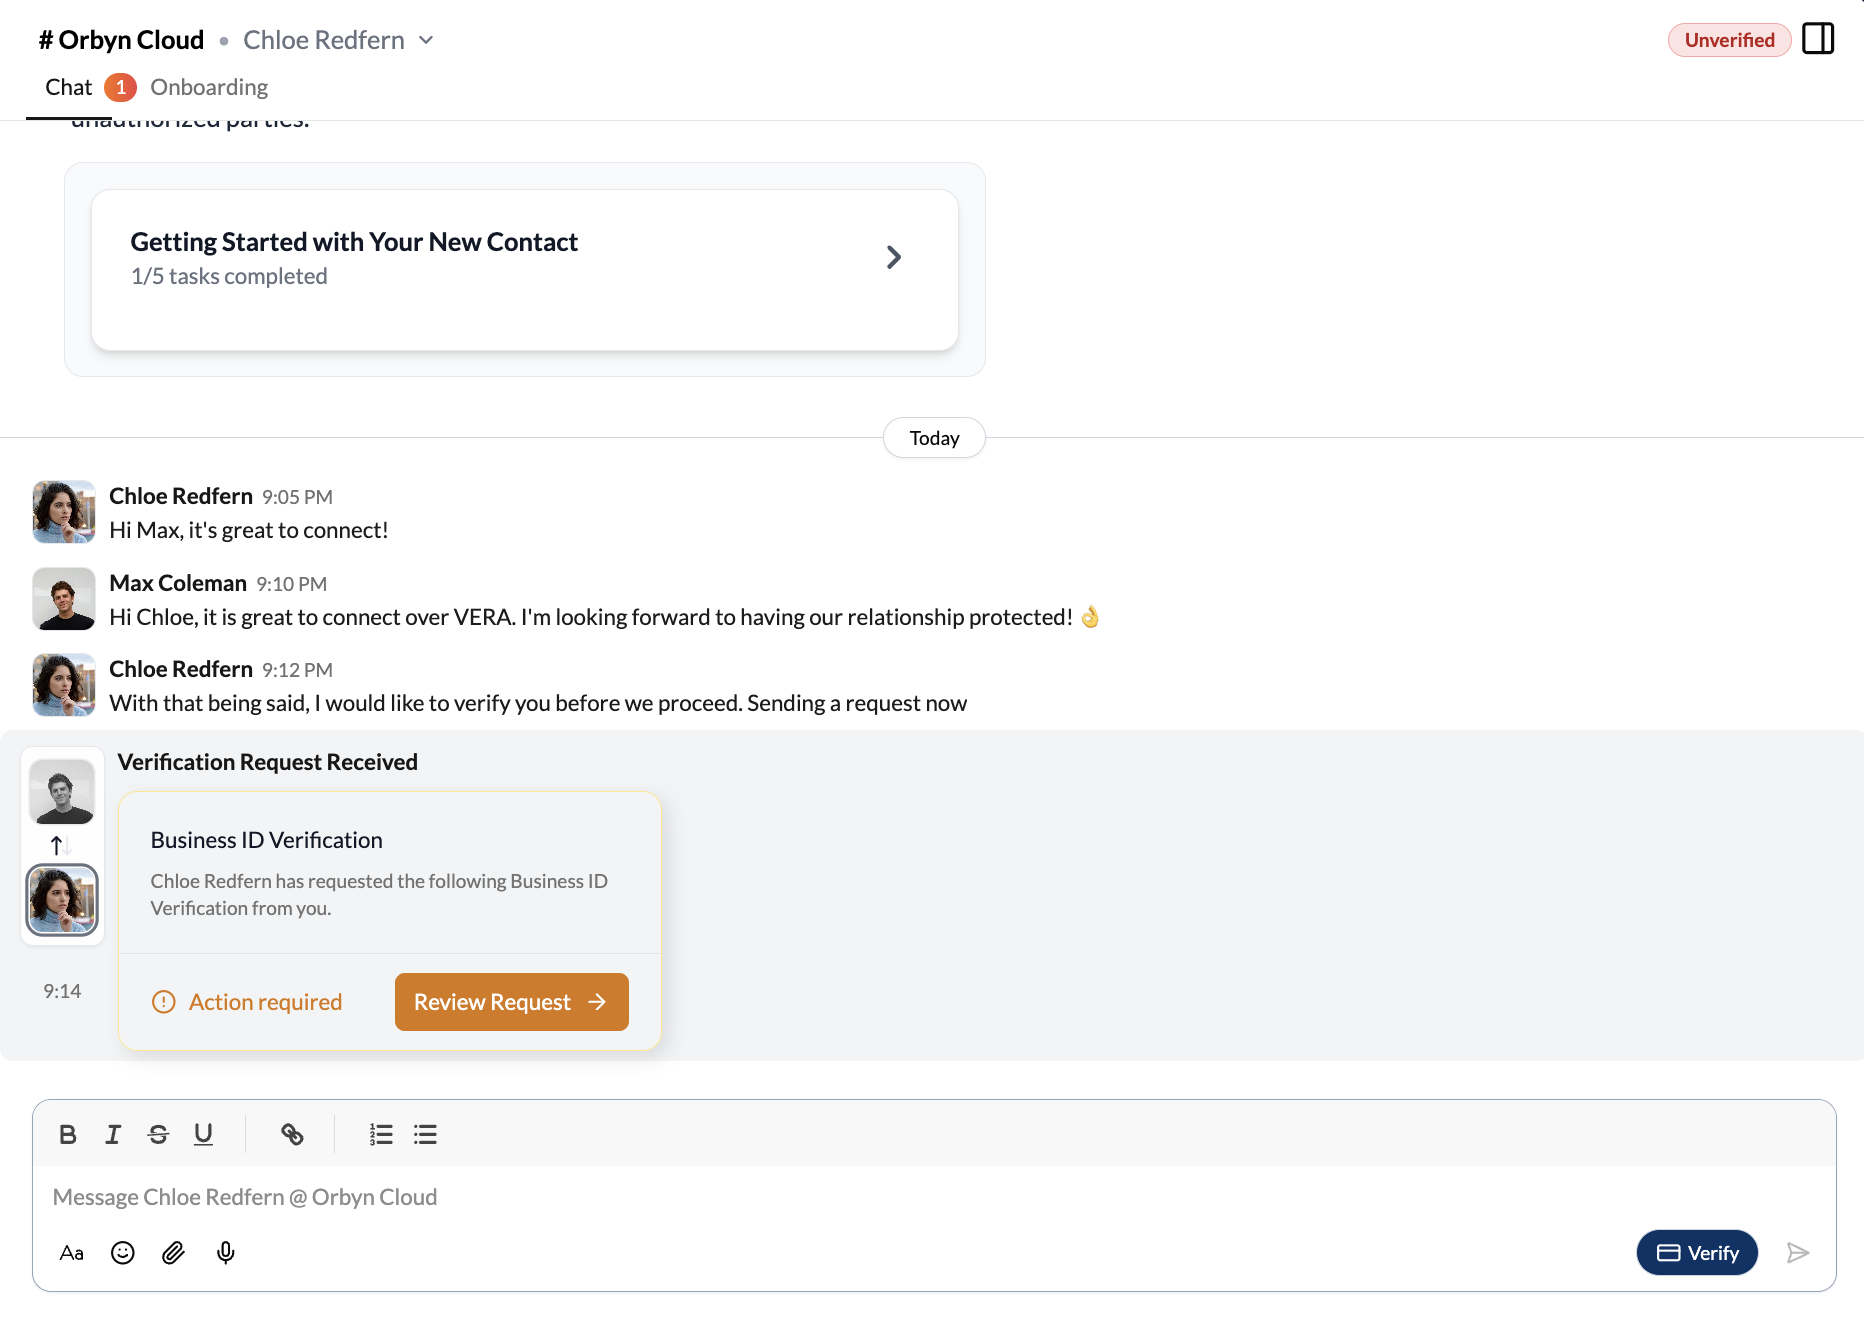Create a bulleted list in the composer
Viewport: 1864px width, 1336px height.
tap(425, 1134)
